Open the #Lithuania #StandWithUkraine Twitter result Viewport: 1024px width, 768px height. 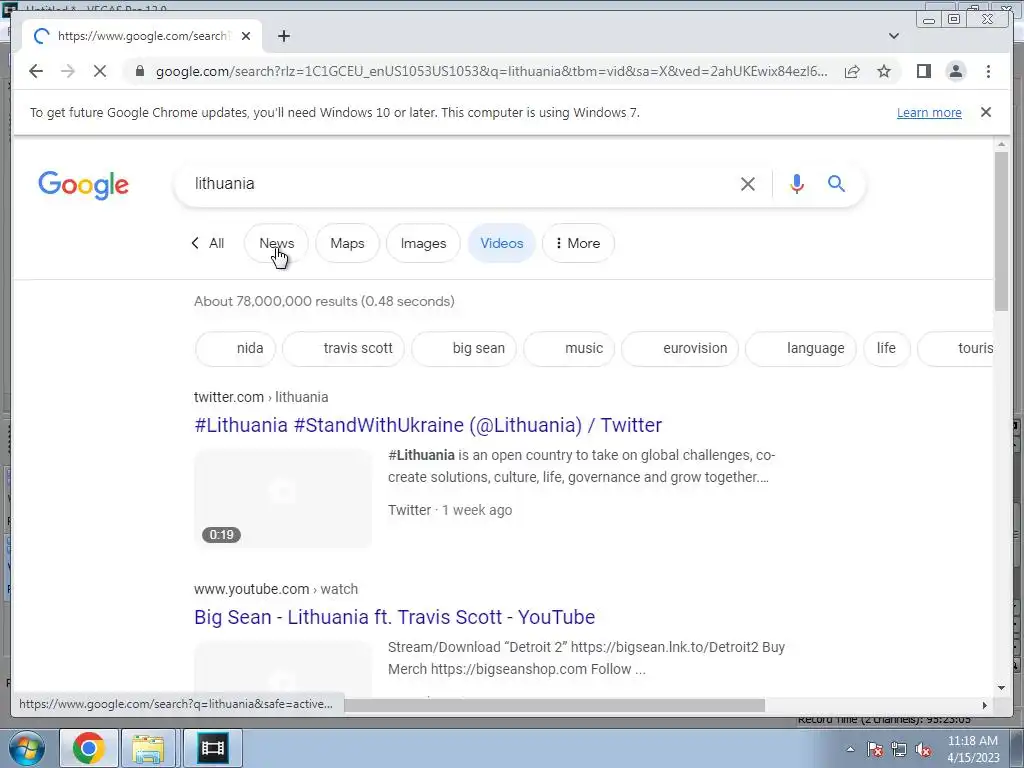[428, 425]
